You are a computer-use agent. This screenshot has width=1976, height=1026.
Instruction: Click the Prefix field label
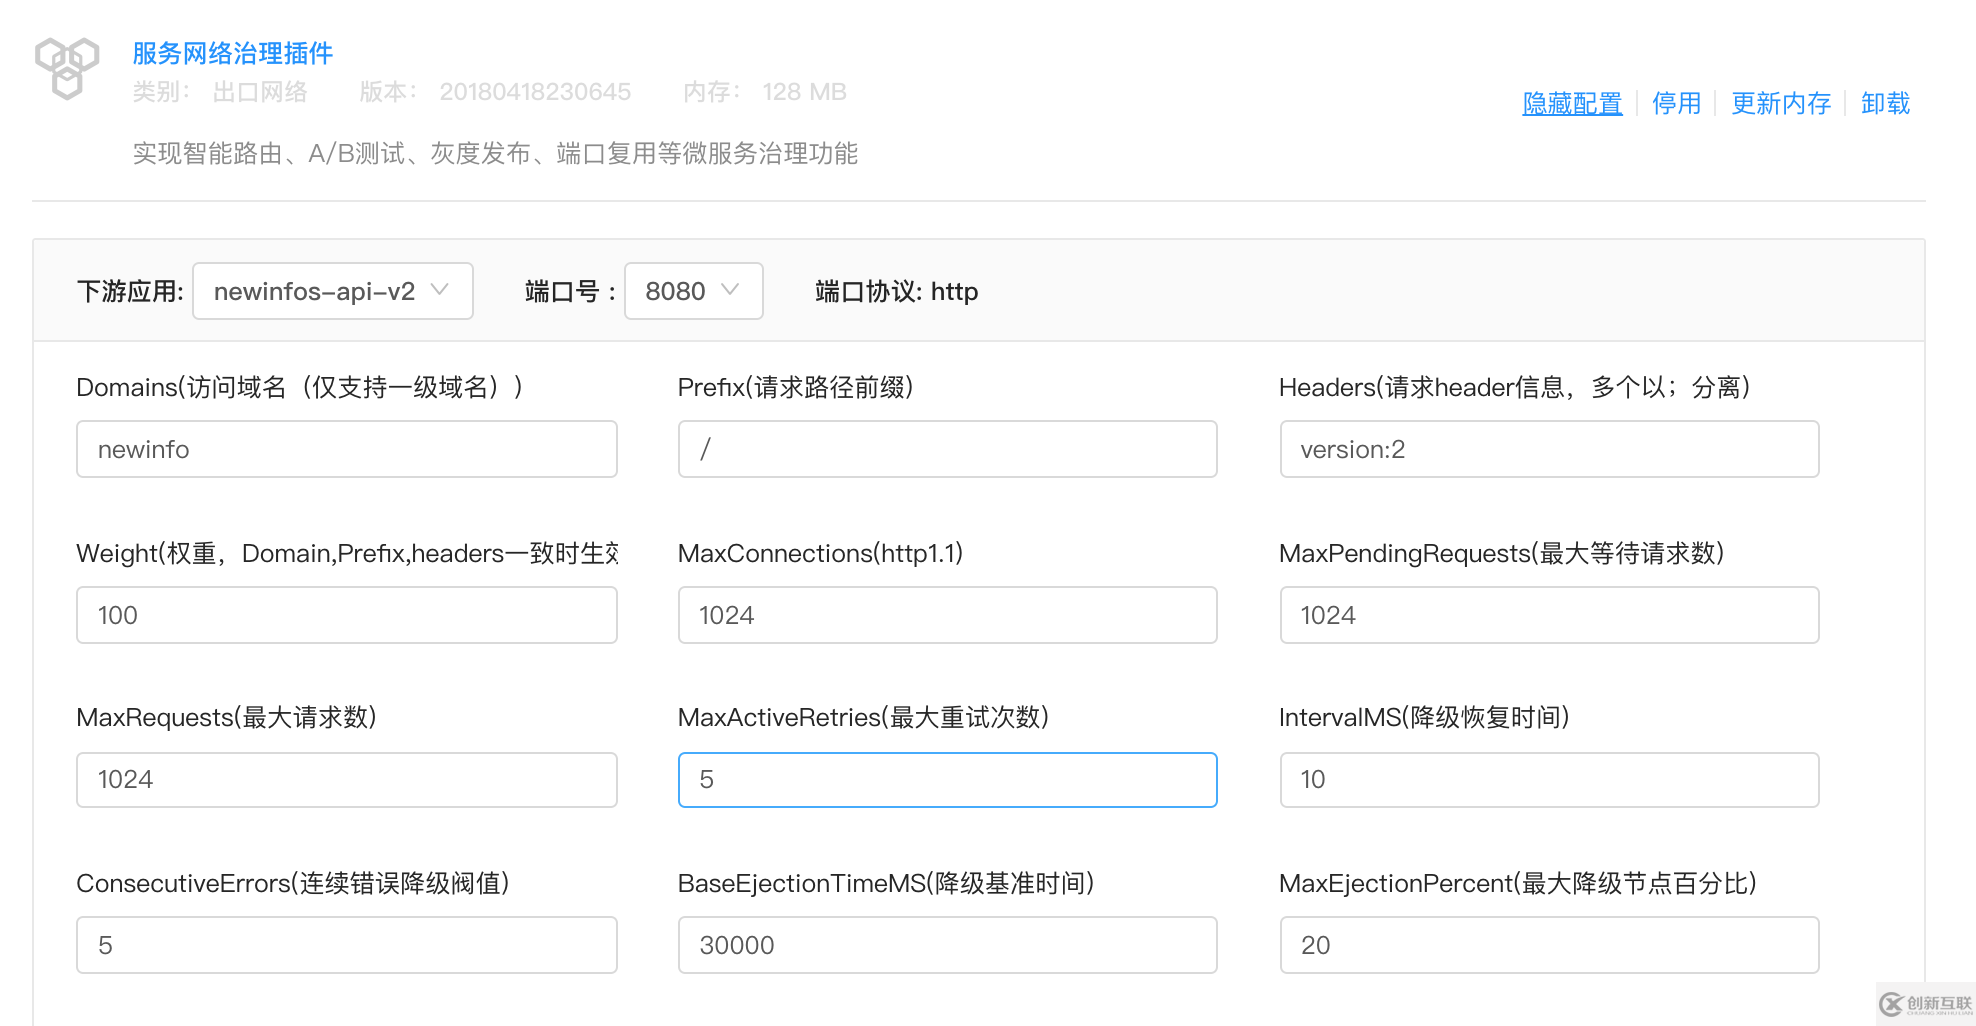coord(796,387)
